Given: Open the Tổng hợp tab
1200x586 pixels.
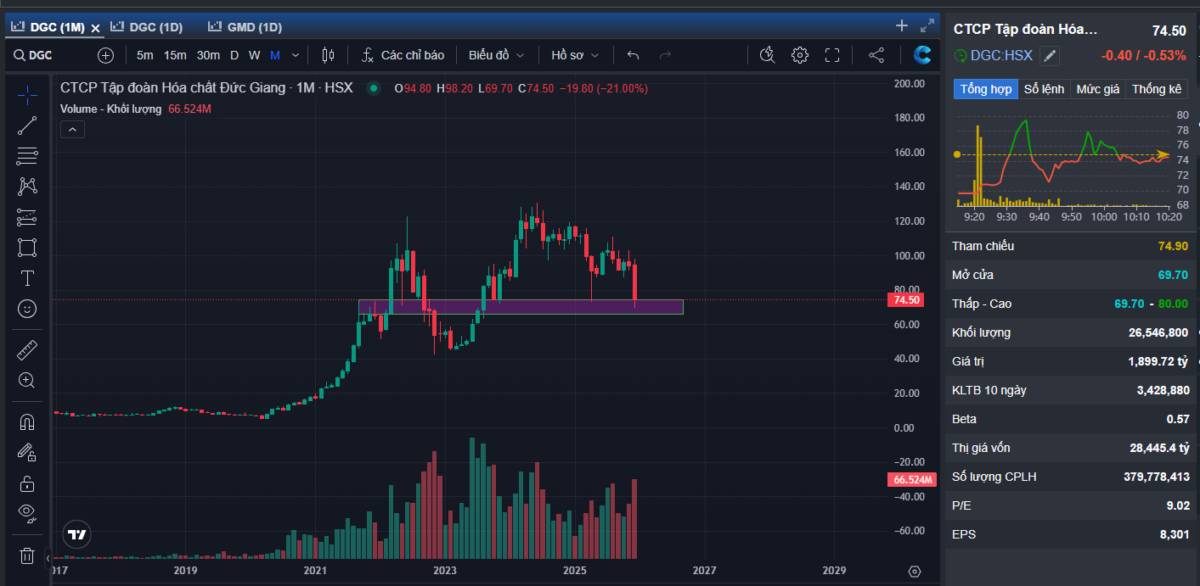Looking at the screenshot, I should coord(986,89).
